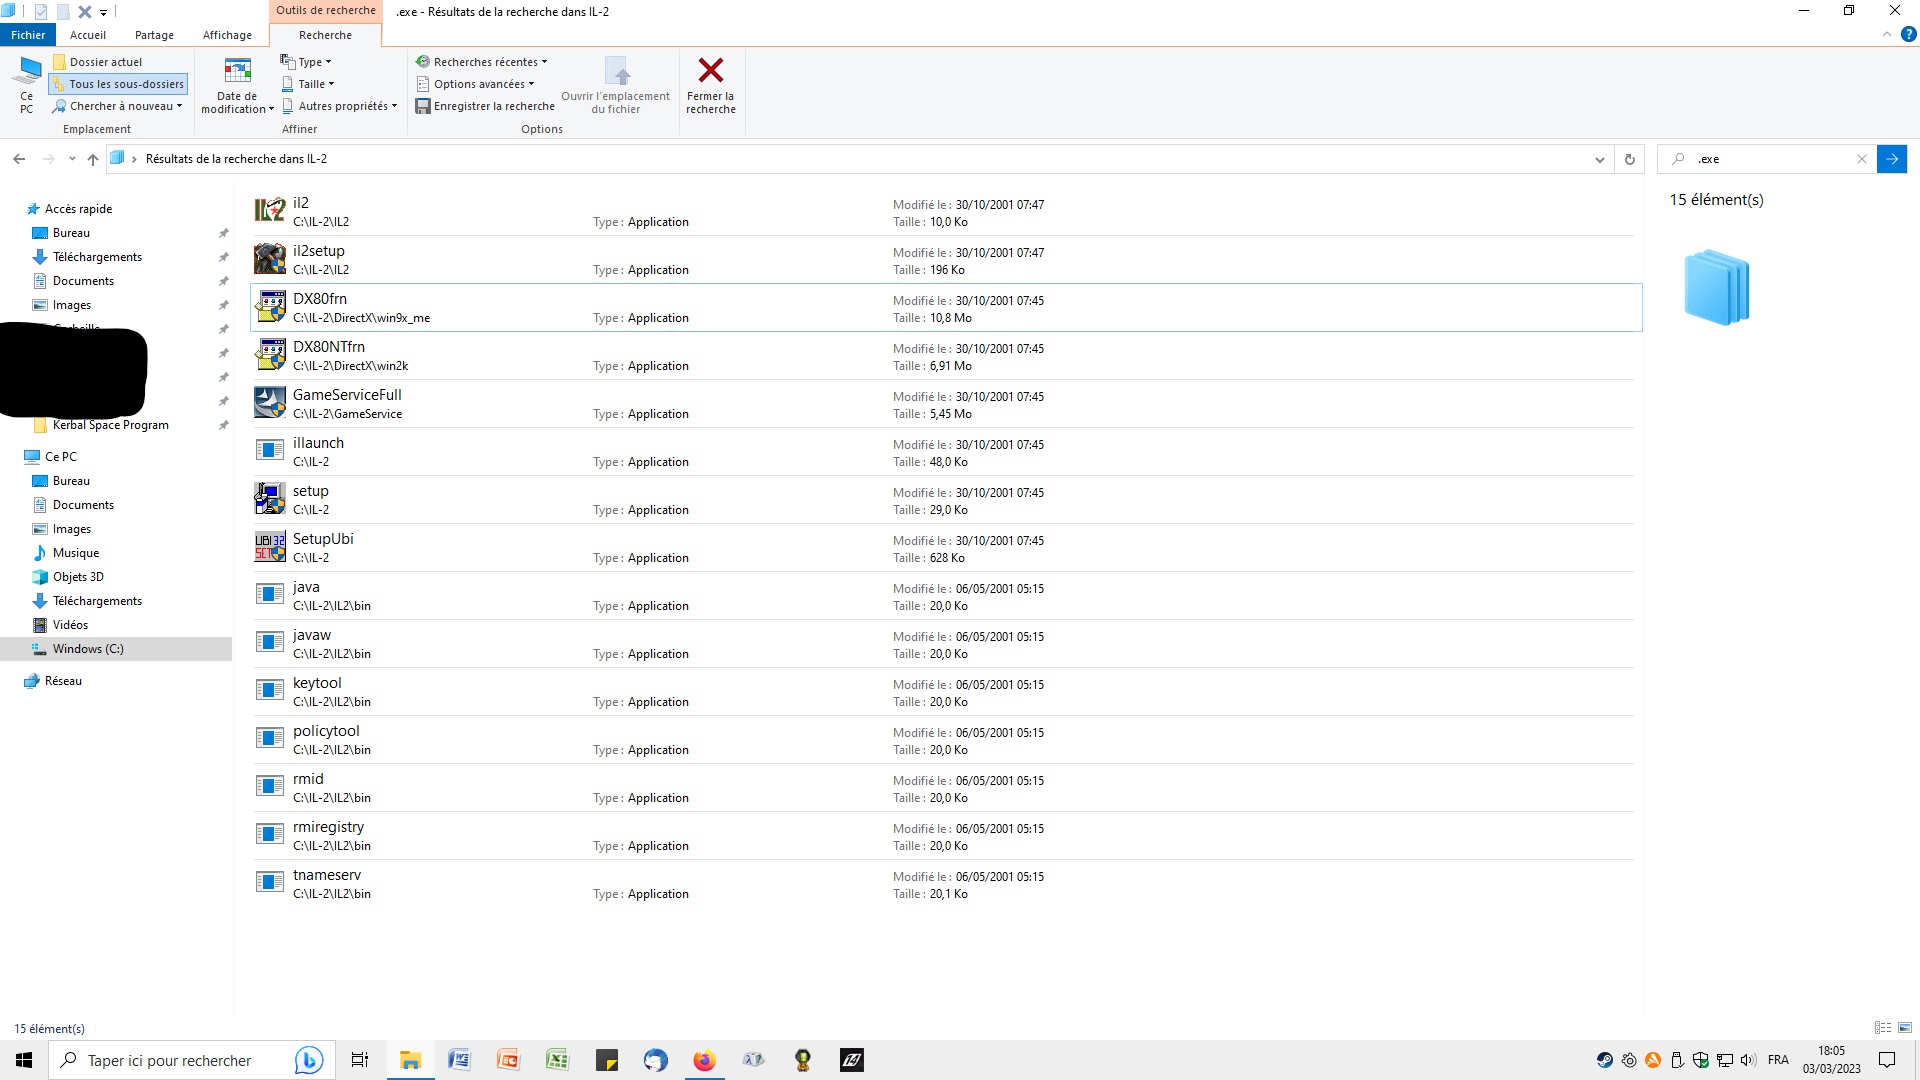Select the SetupUbi application icon

coord(270,547)
